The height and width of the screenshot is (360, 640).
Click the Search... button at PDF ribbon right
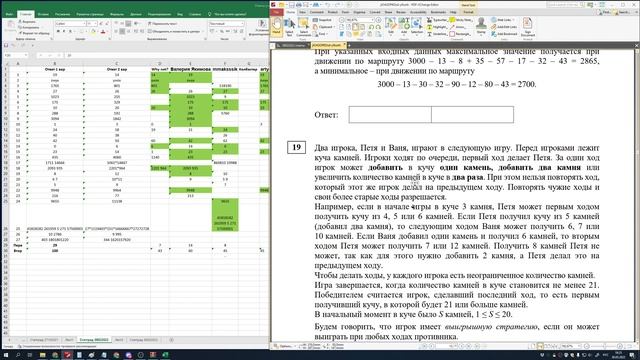(x=622, y=12)
